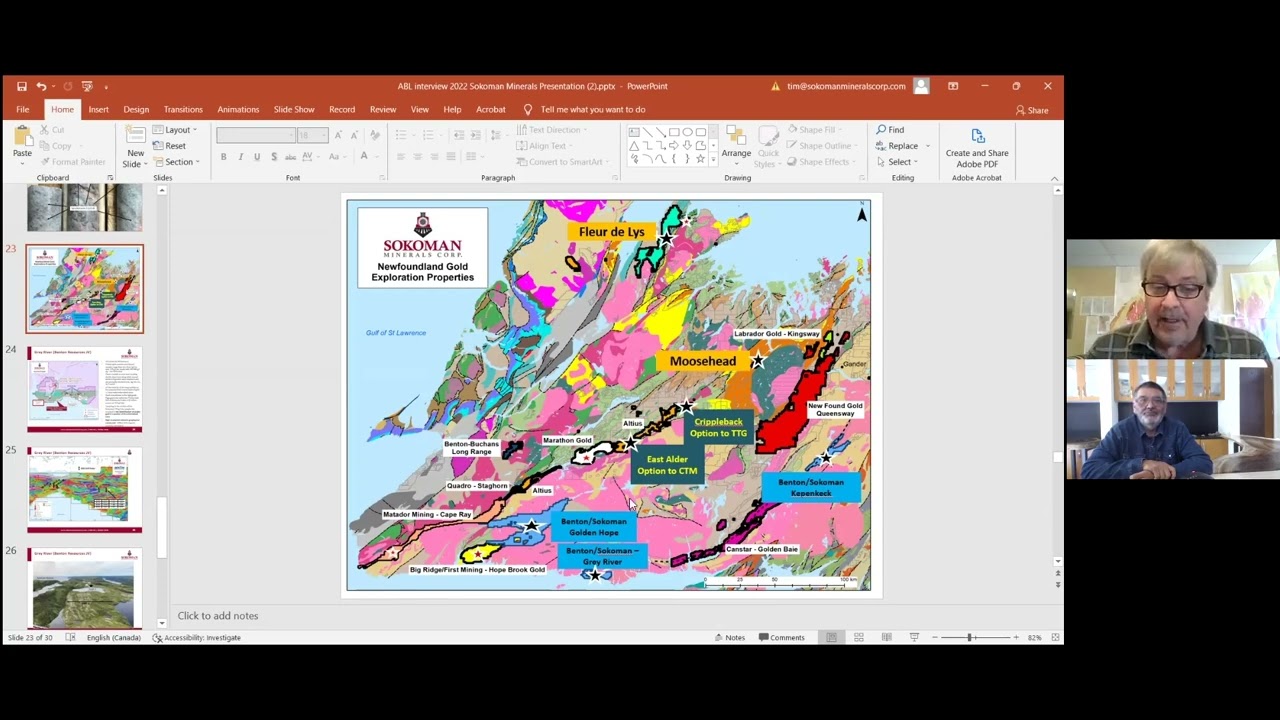Click the 82% zoom level
The height and width of the screenshot is (720, 1280).
pyautogui.click(x=1034, y=637)
